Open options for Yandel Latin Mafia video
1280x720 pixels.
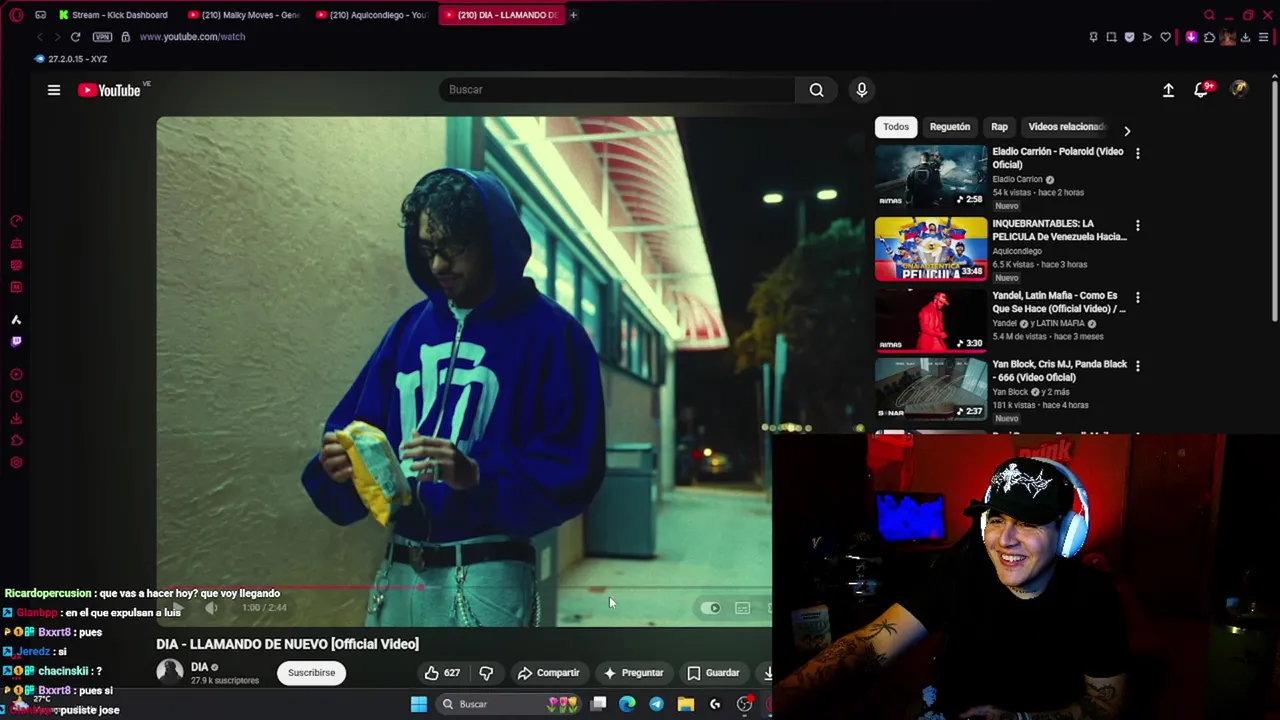1137,297
